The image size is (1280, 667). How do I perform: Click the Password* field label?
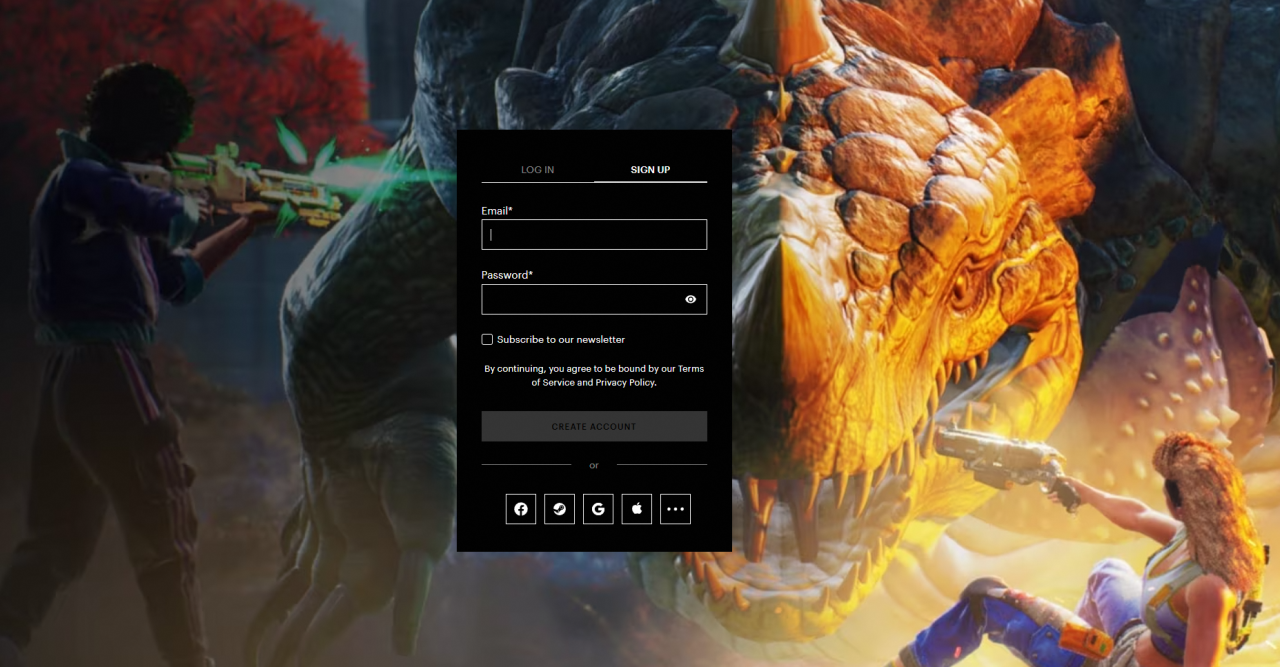(507, 275)
